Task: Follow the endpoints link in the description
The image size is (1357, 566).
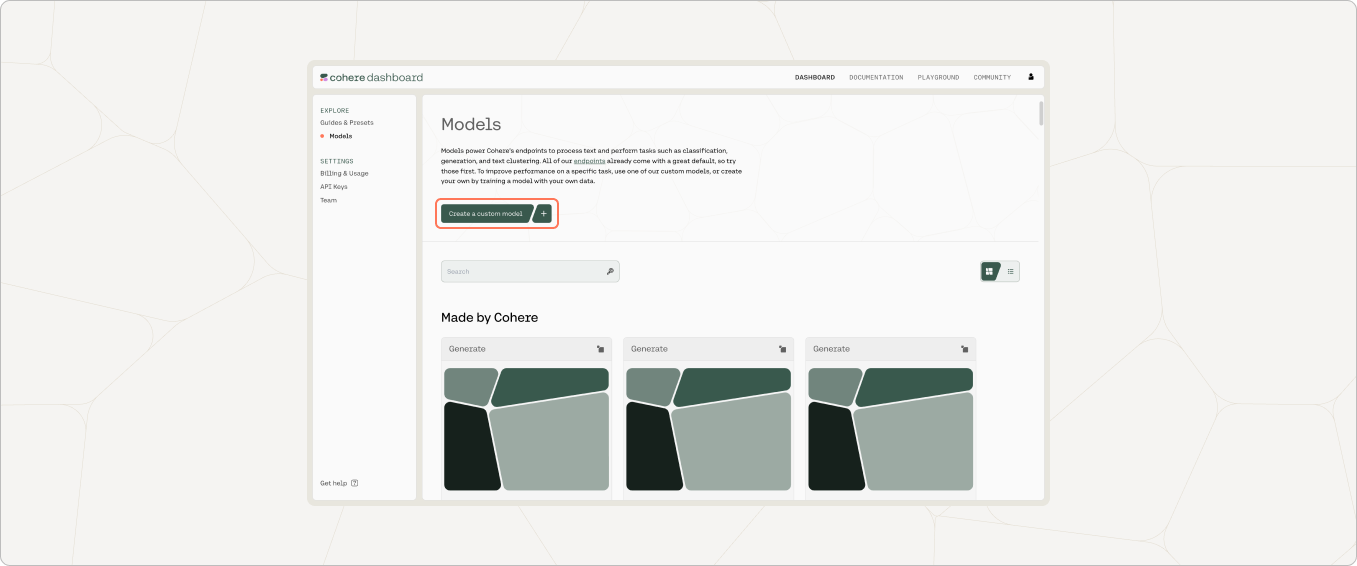Action: pyautogui.click(x=589, y=161)
